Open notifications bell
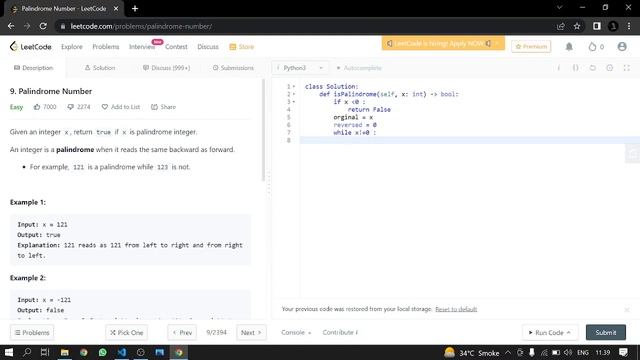Viewport: 640px width, 360px height. point(569,47)
